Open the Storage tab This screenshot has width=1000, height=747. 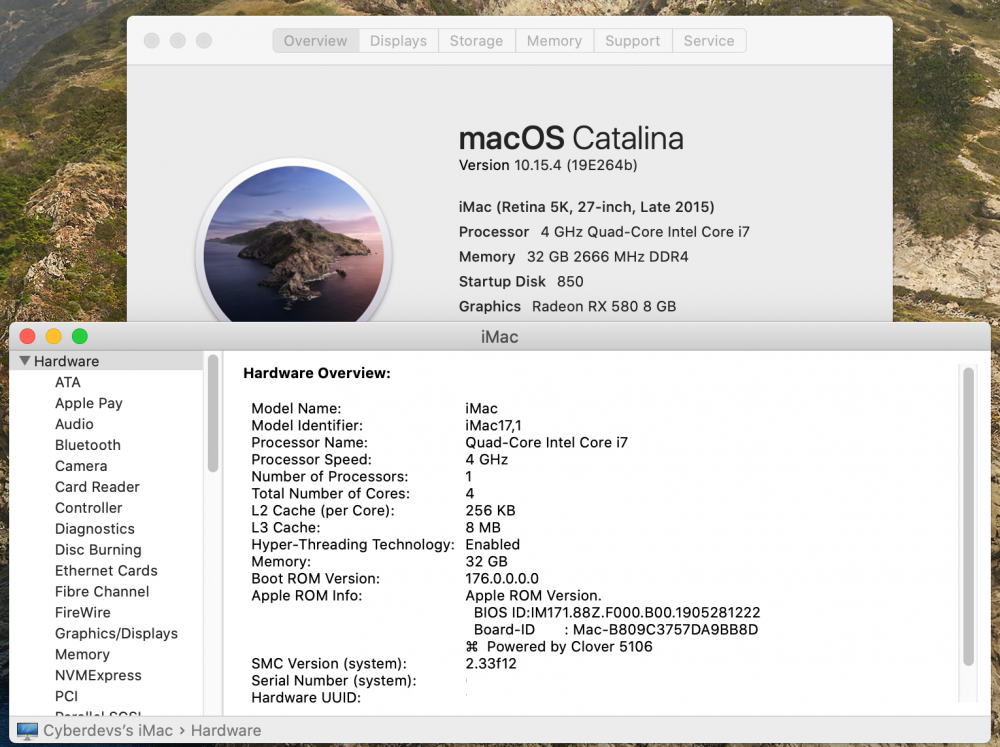(x=476, y=41)
